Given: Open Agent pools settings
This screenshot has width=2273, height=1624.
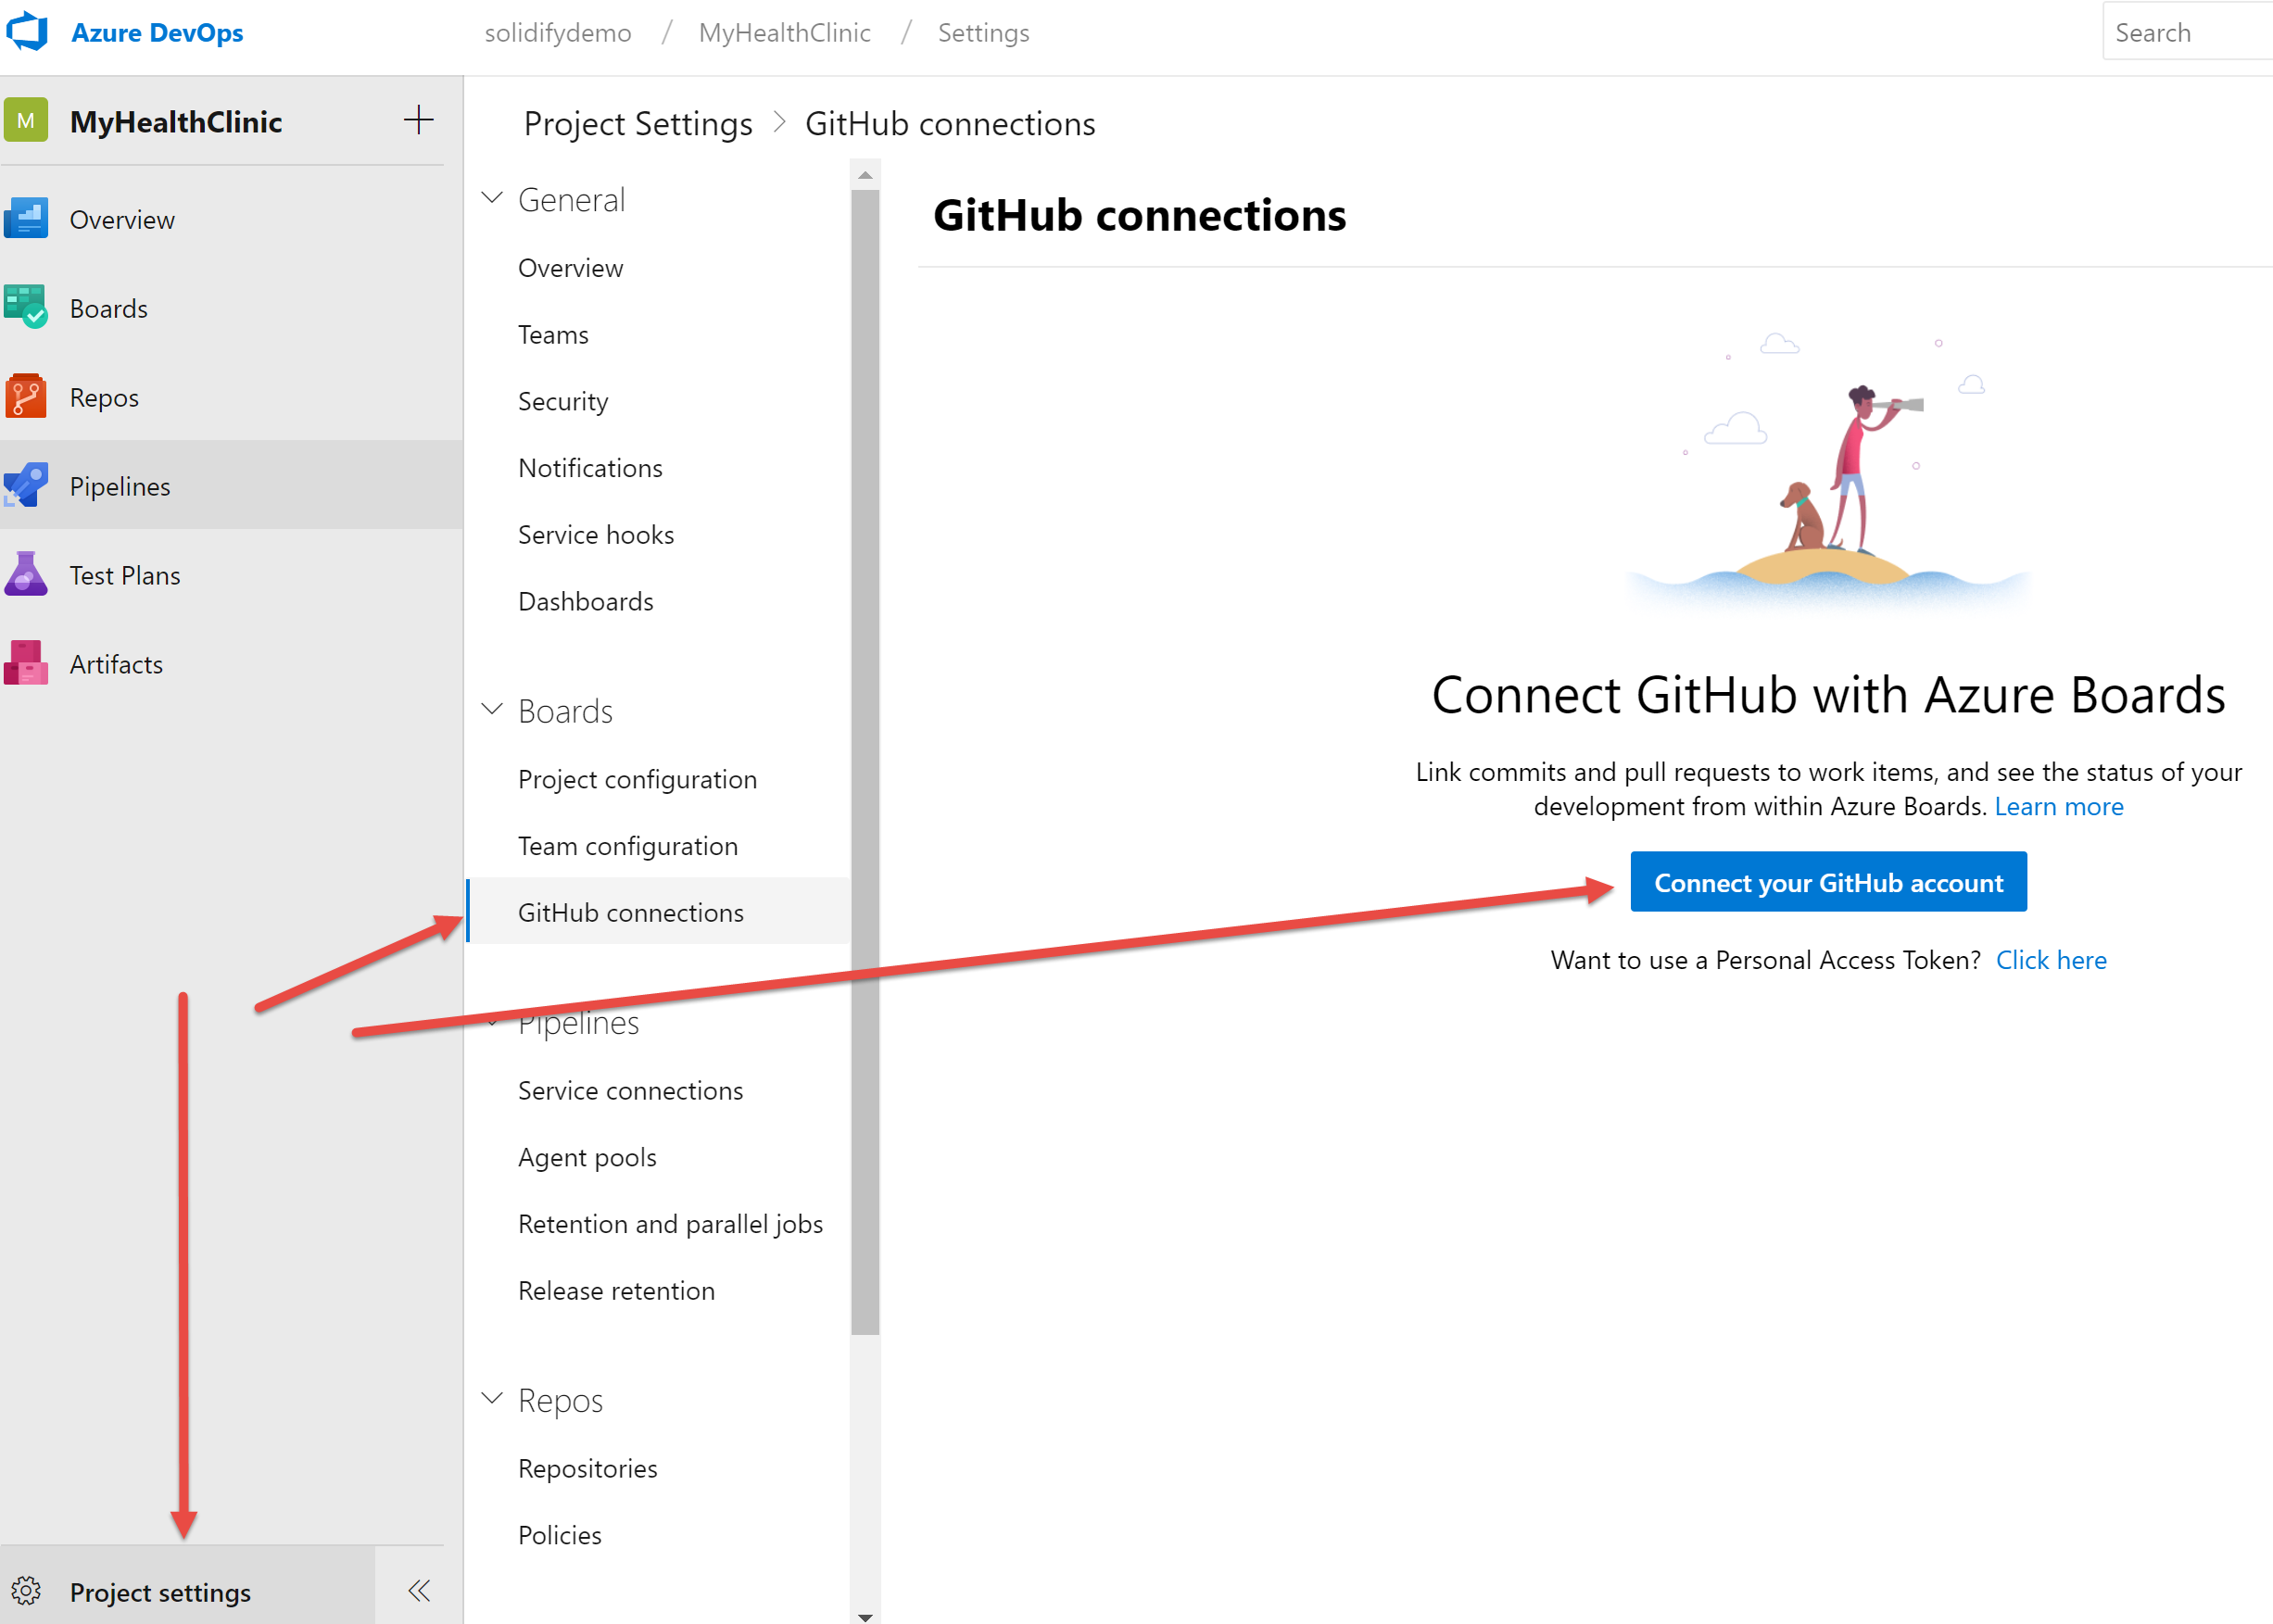Looking at the screenshot, I should [x=587, y=1158].
